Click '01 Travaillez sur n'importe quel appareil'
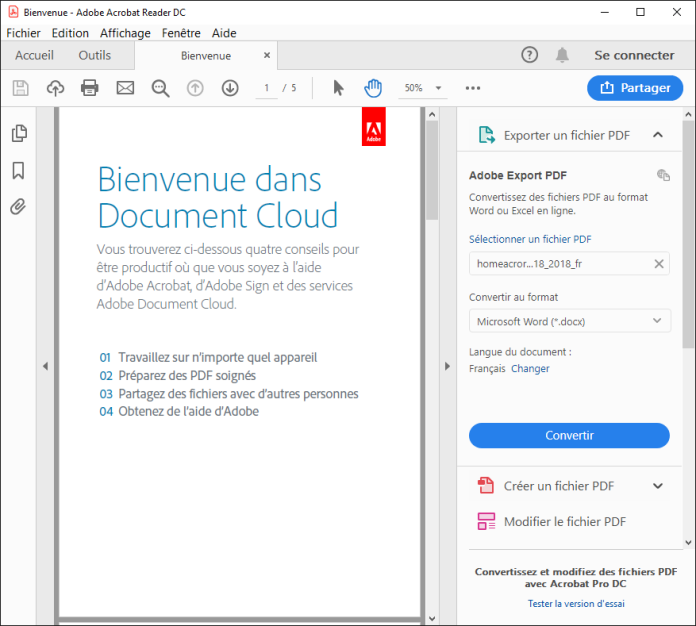 click(208, 357)
